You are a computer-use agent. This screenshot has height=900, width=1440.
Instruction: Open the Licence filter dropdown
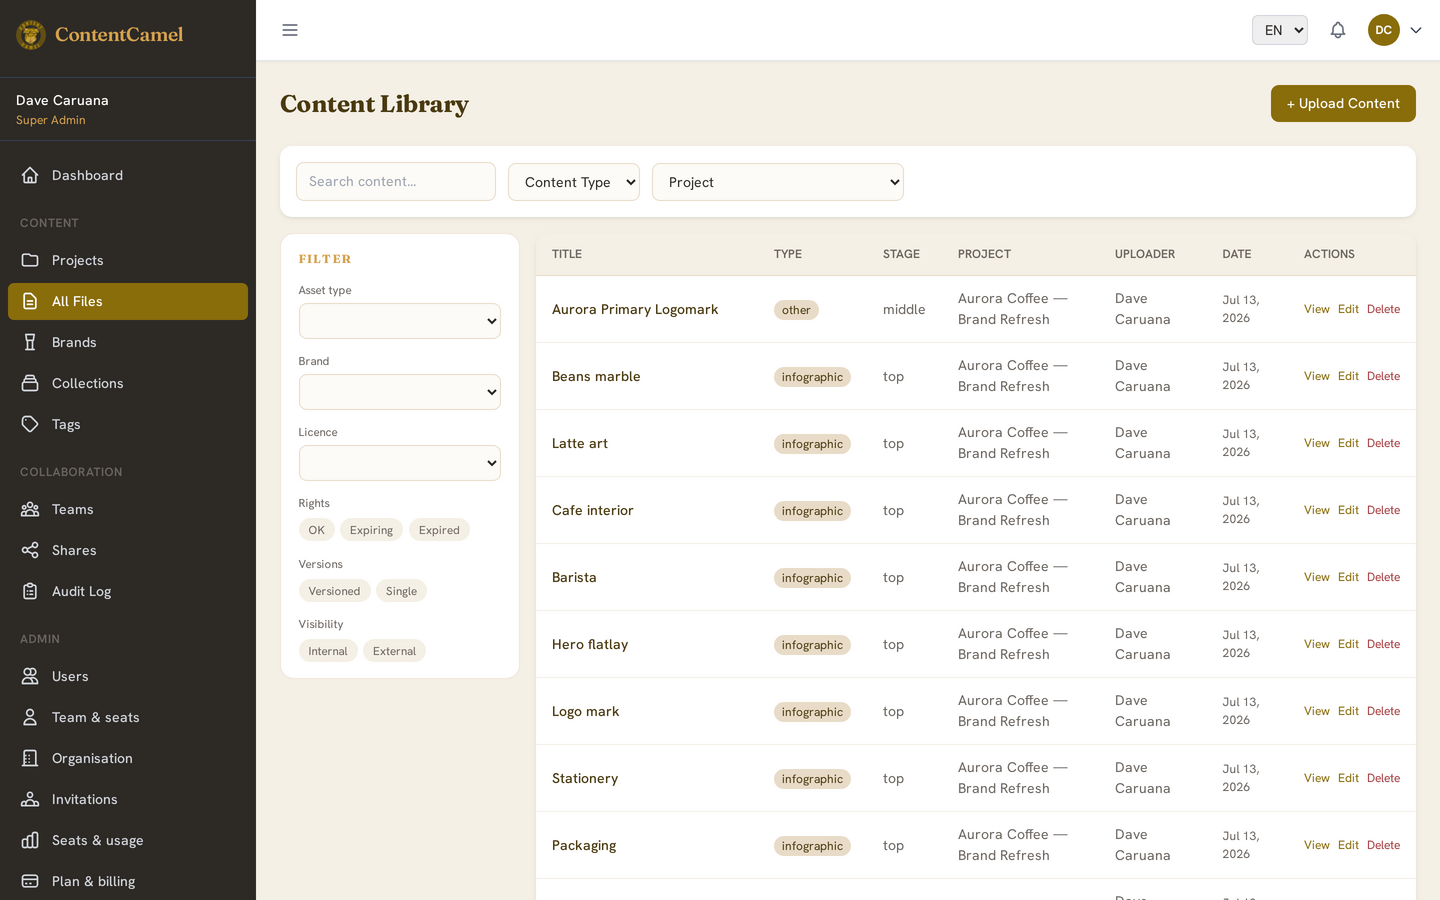pos(400,463)
